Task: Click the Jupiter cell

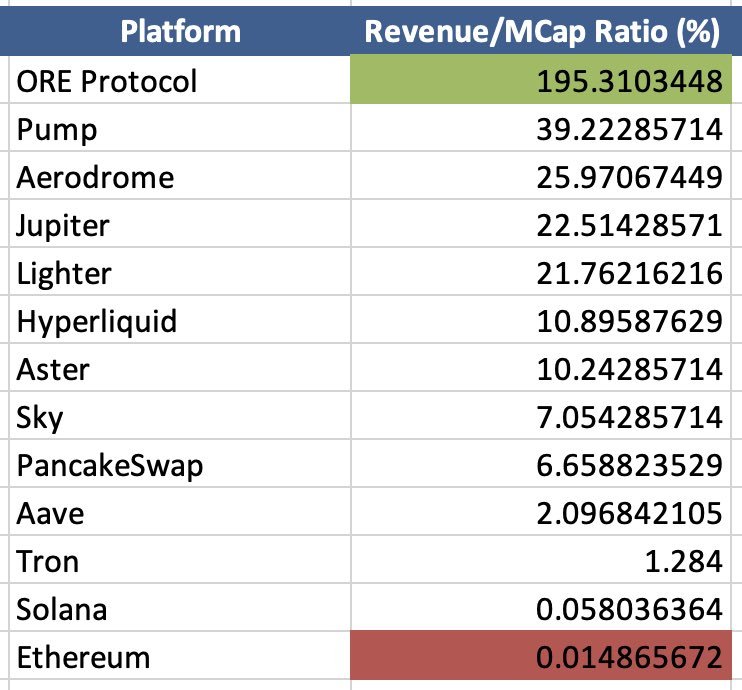Action: (180, 224)
